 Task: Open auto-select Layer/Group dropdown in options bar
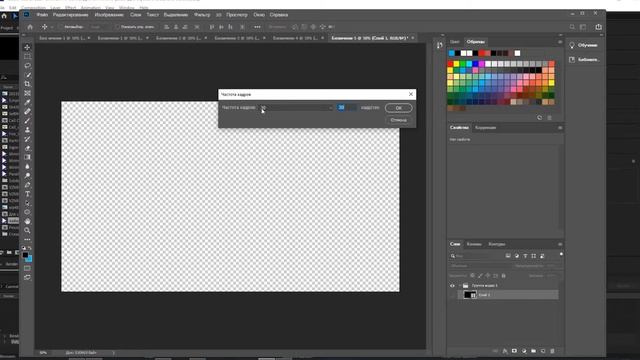(99, 27)
